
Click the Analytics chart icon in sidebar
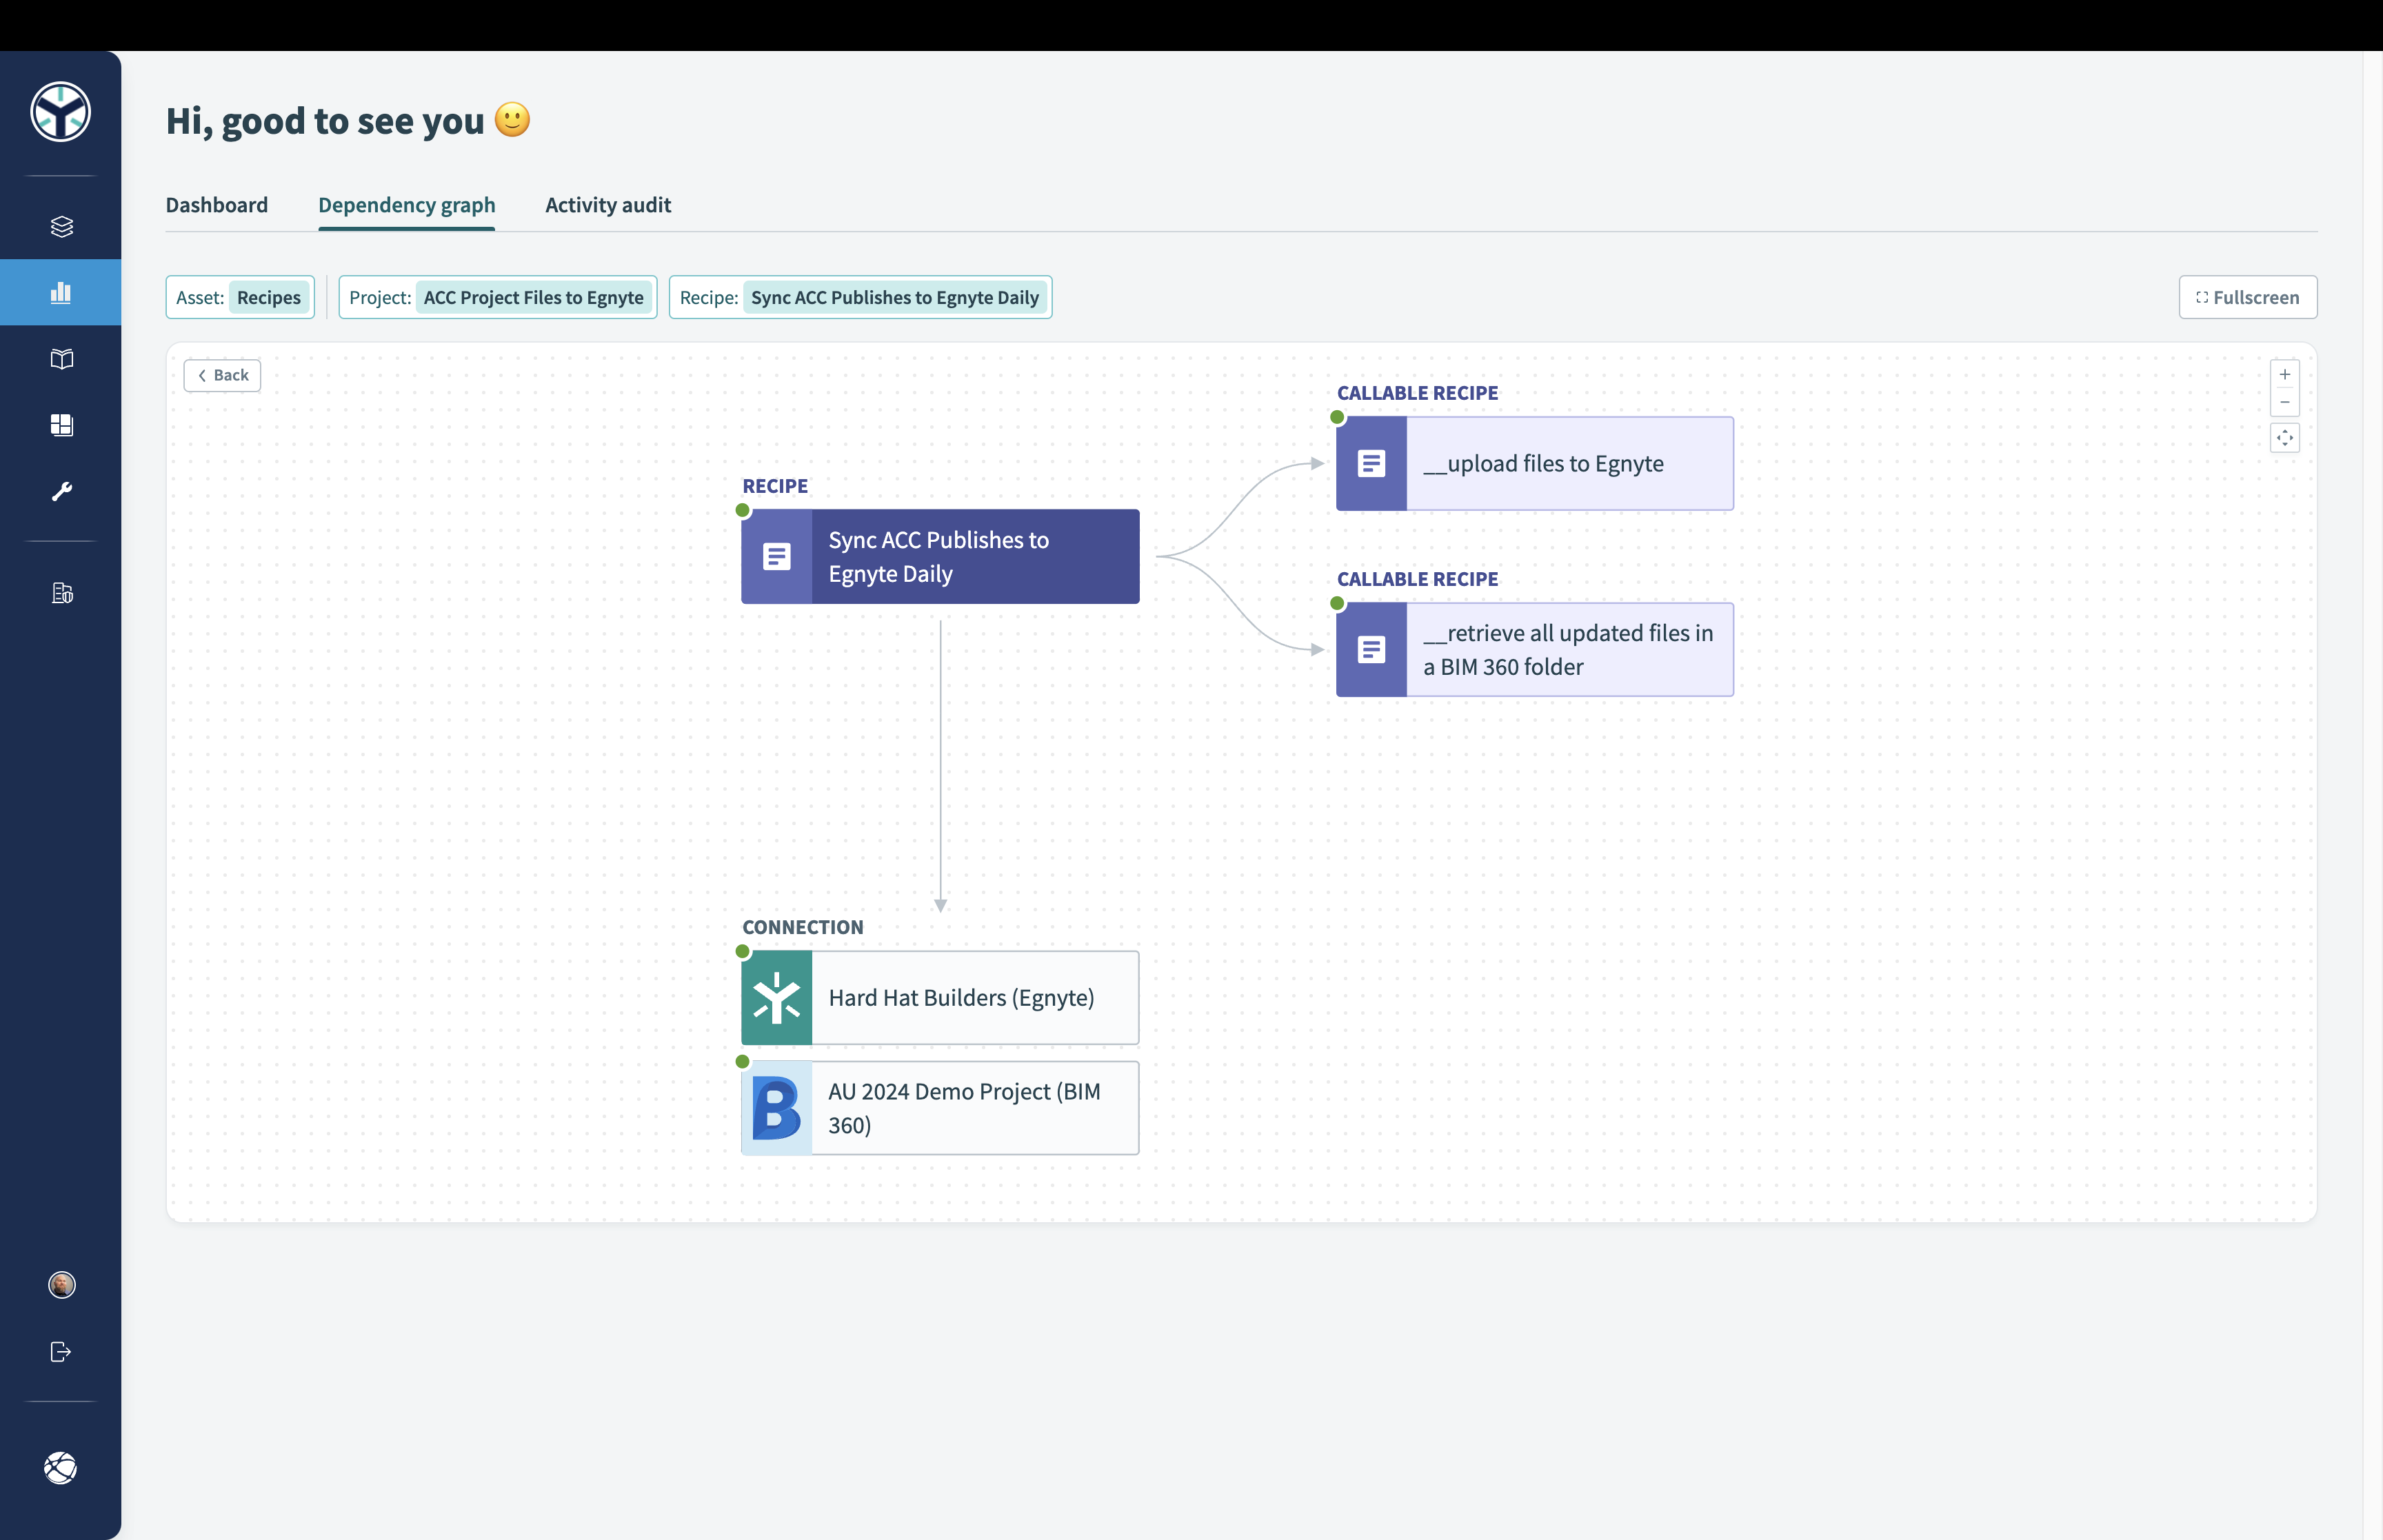click(61, 292)
